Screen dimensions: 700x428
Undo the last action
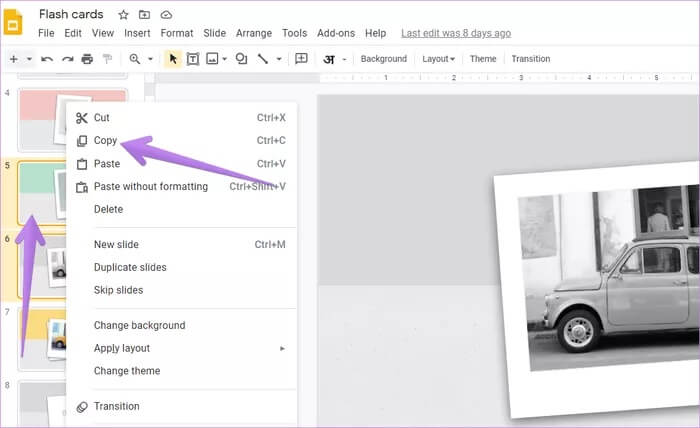(x=47, y=59)
